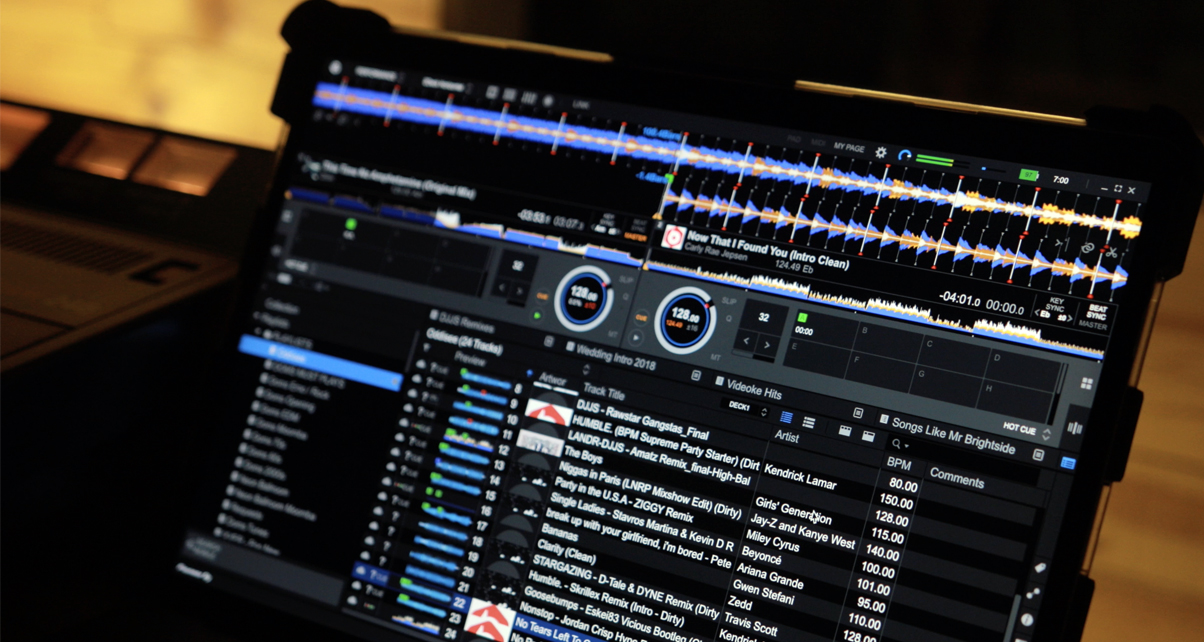The width and height of the screenshot is (1204, 642).
Task: Toggle BEAT SYNC on deck 1
Action: click(638, 225)
